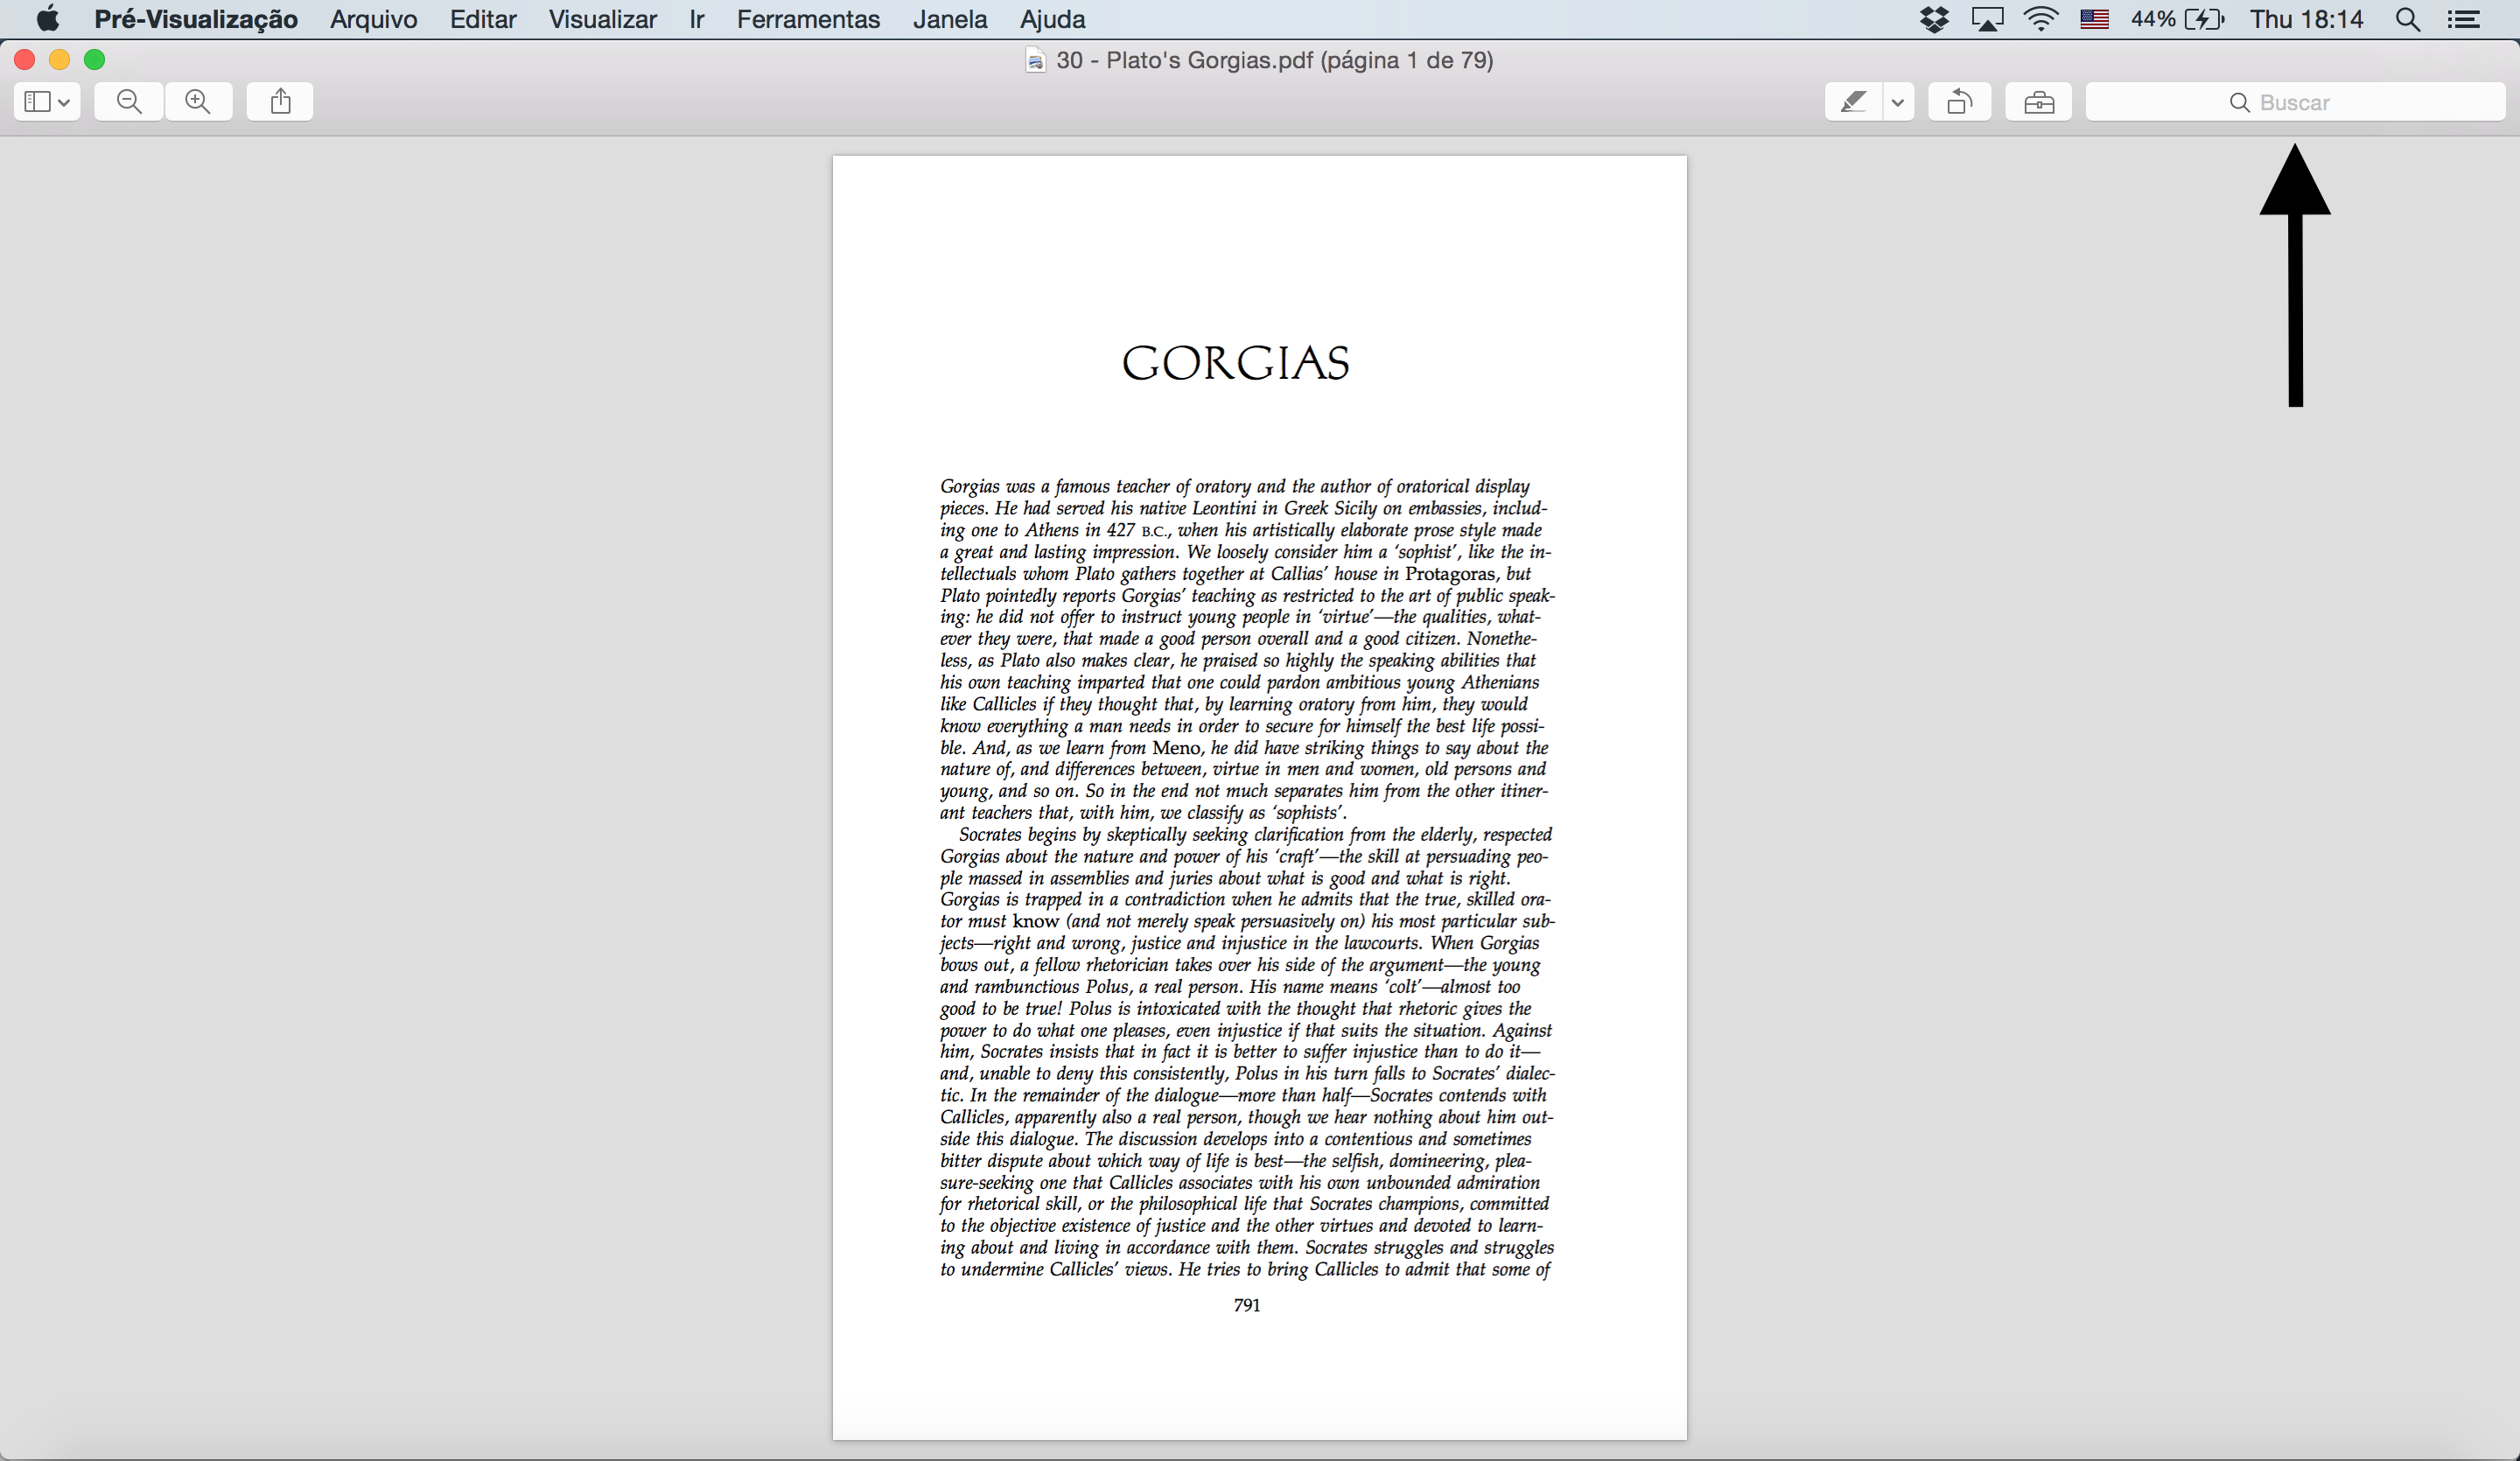Click the last line 'to undermine Callicles' views'

coord(1245,1269)
